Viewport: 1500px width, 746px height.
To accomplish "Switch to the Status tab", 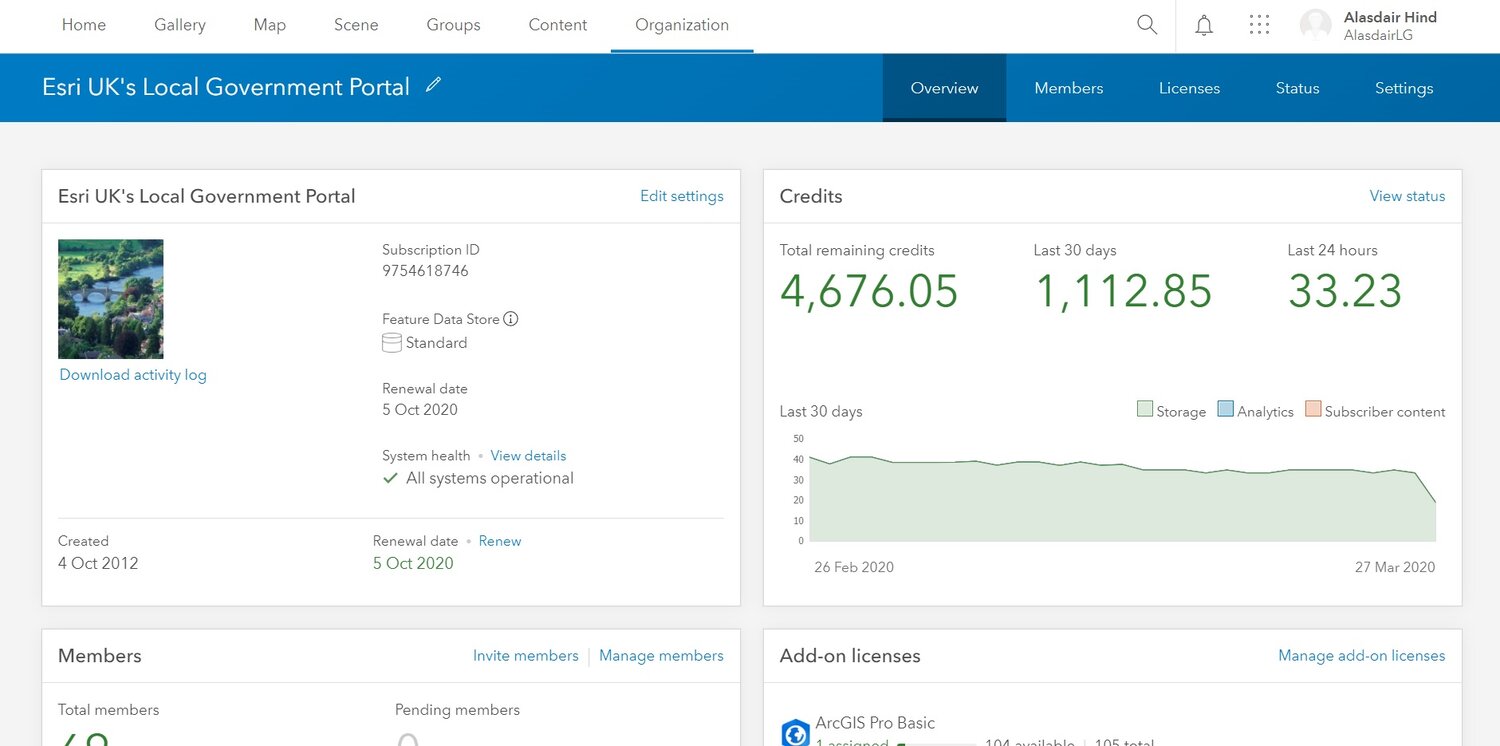I will pyautogui.click(x=1297, y=88).
